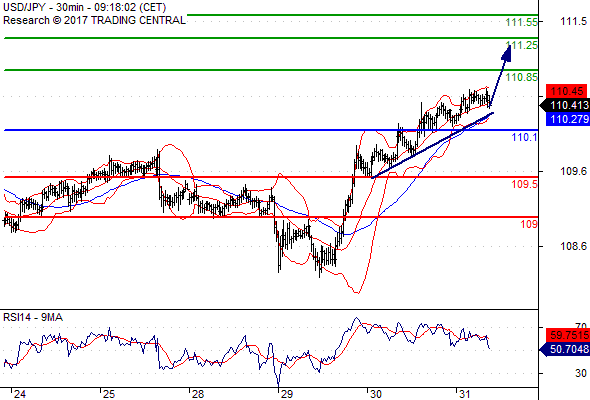The image size is (590, 400).
Task: Select date label 24 on time axis
Action: 20,394
